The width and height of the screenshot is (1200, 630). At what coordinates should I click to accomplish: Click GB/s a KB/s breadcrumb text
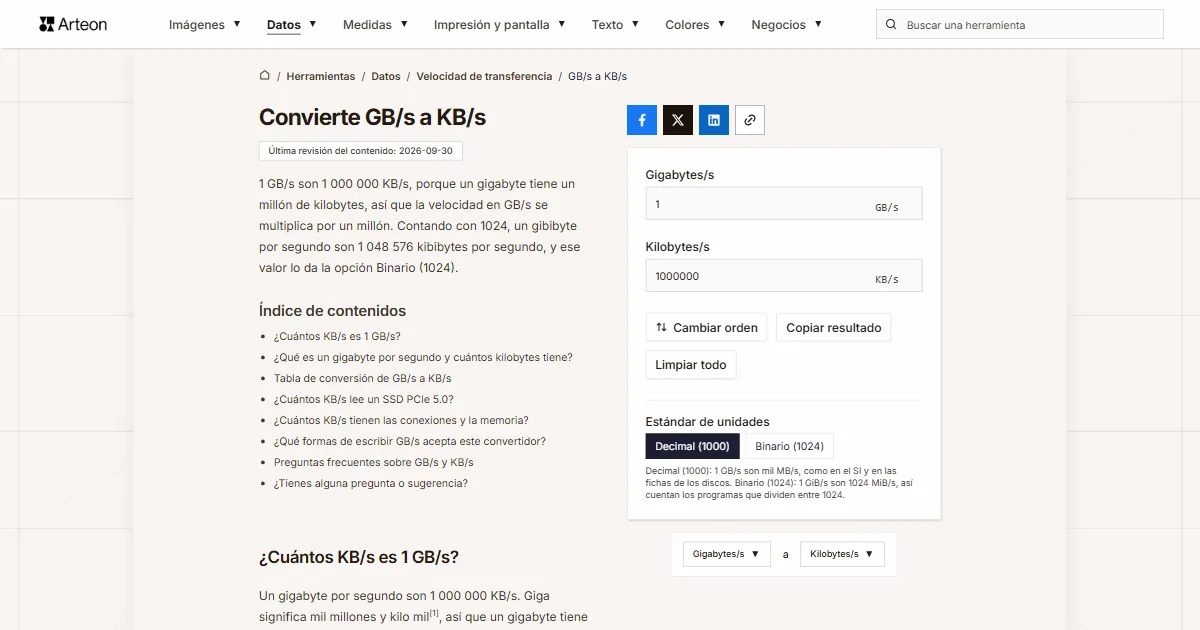(x=598, y=76)
